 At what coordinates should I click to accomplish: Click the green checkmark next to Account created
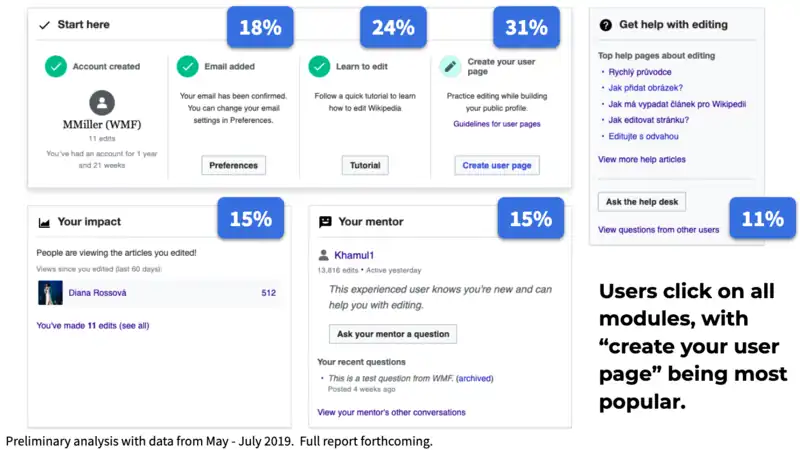coord(56,66)
